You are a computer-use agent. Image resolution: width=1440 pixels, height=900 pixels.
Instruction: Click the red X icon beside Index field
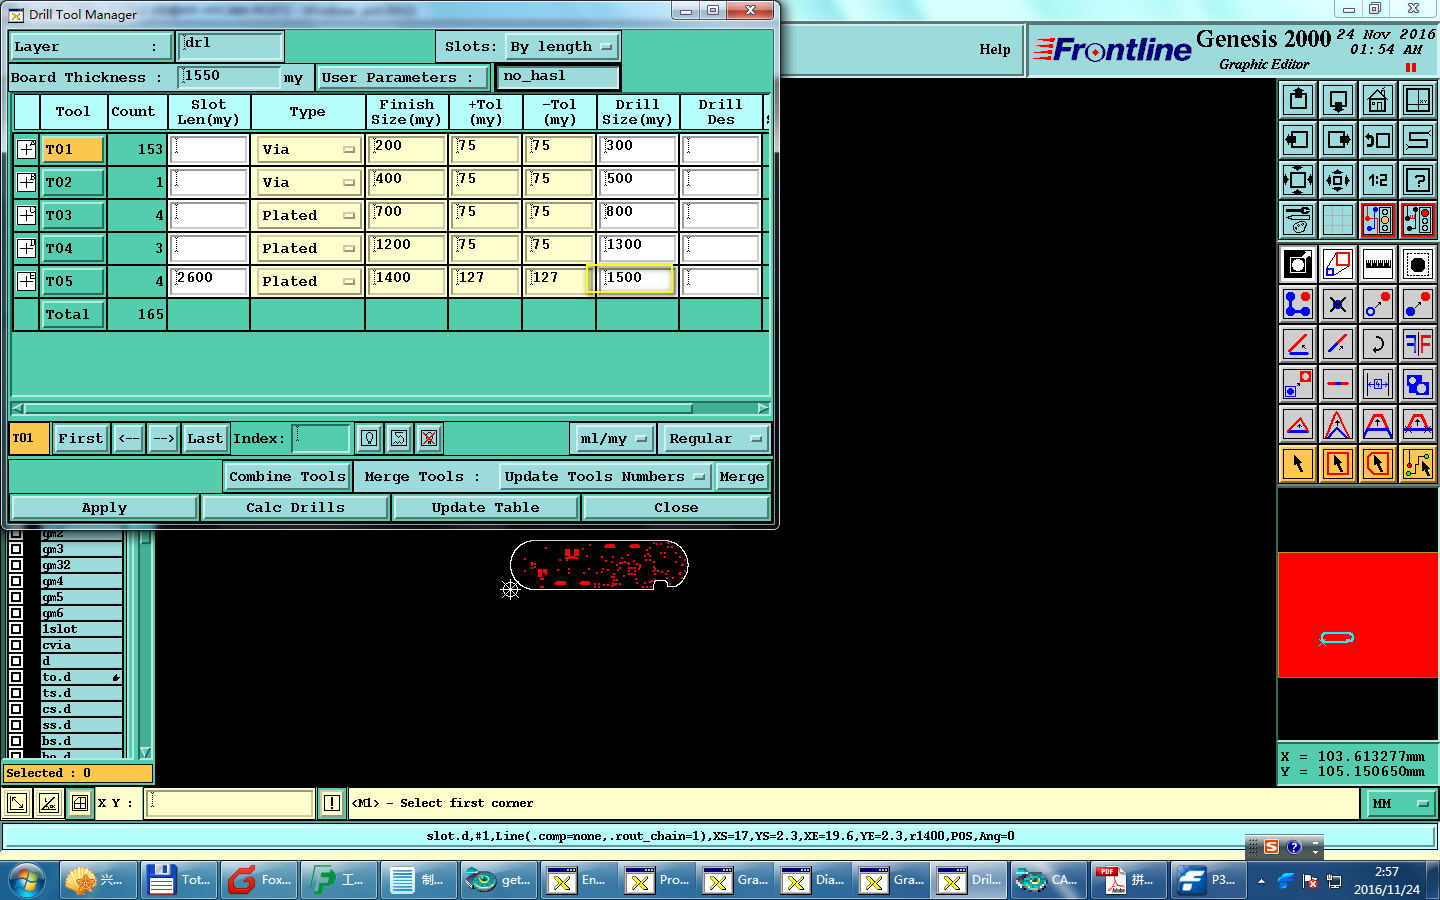(x=429, y=438)
